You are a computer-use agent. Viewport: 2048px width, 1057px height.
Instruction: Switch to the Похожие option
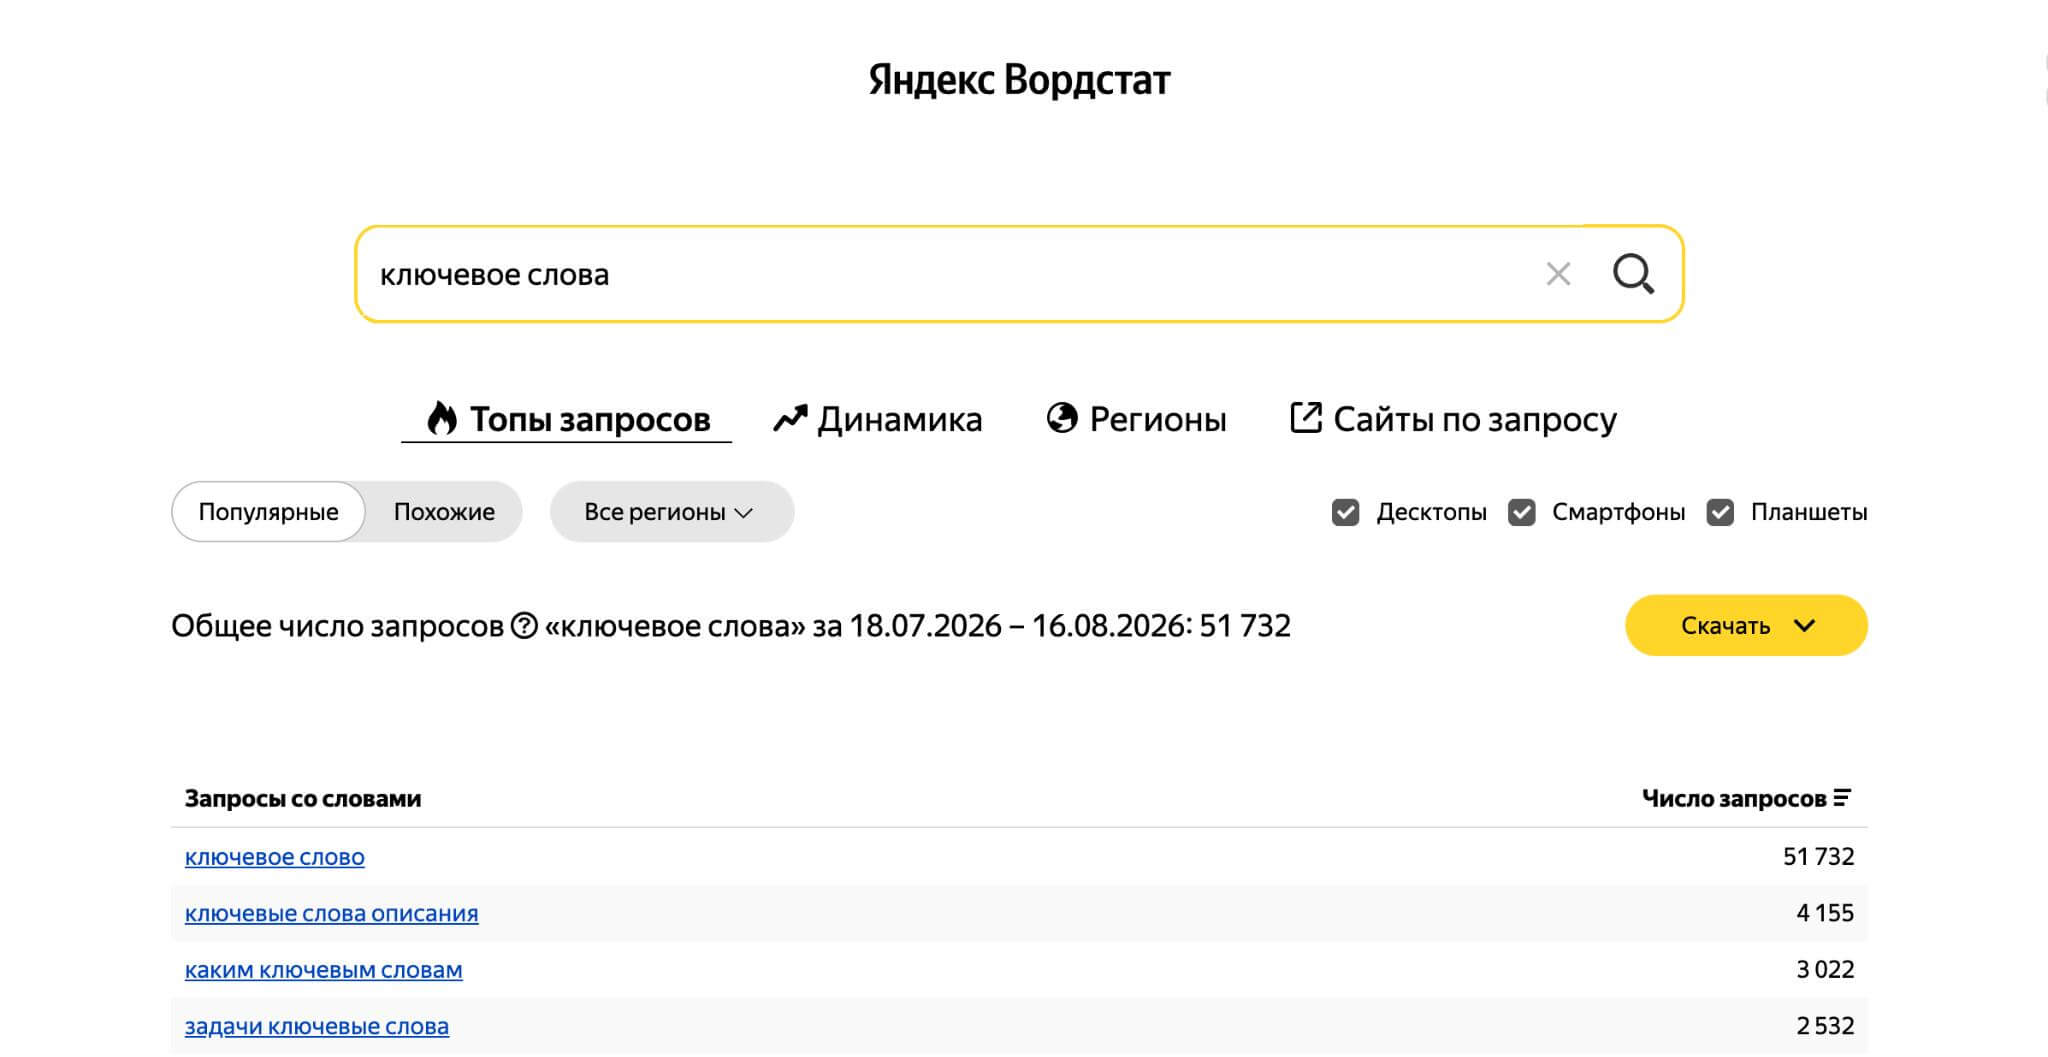point(444,512)
